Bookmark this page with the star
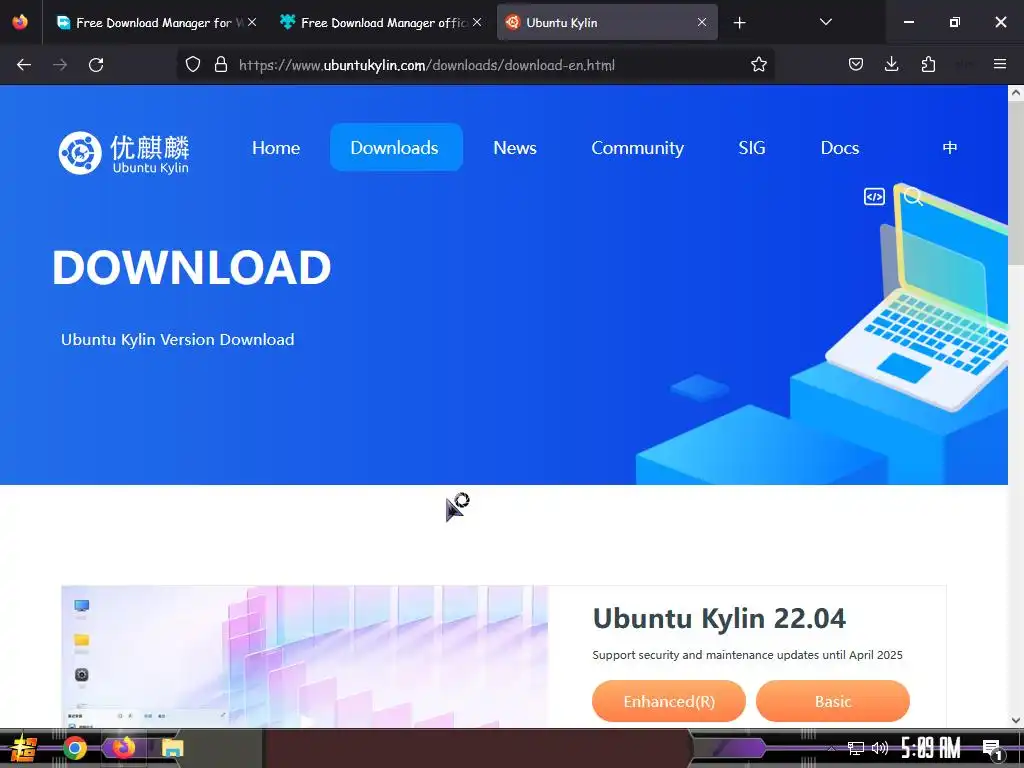 pos(758,65)
